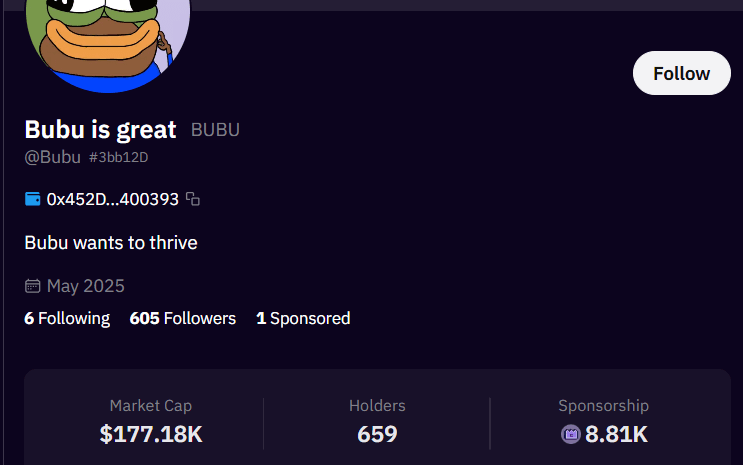Click the blue wallet icon
743x465 pixels.
point(33,199)
